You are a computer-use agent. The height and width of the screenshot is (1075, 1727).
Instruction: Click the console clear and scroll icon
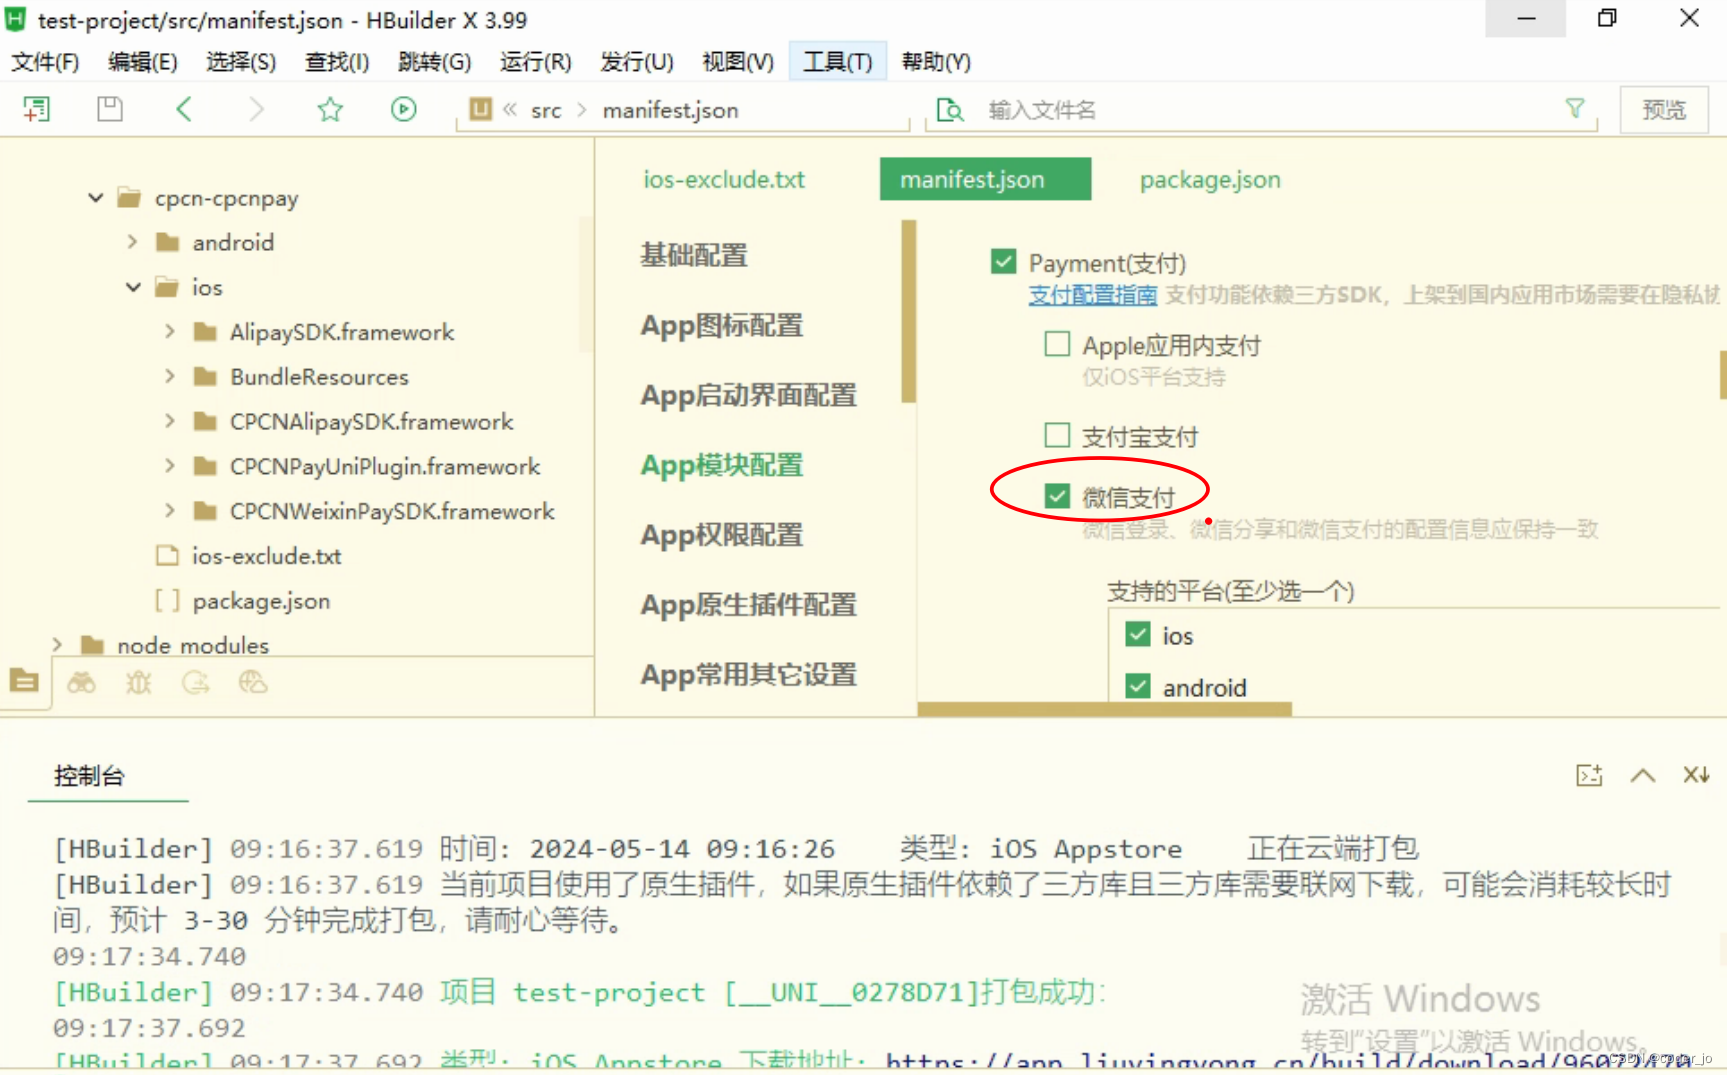pos(1696,775)
